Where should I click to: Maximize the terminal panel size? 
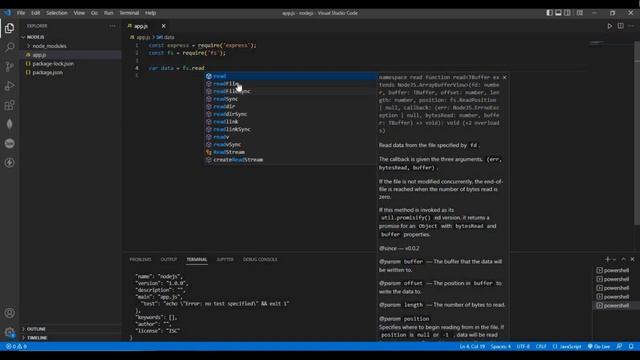623,259
